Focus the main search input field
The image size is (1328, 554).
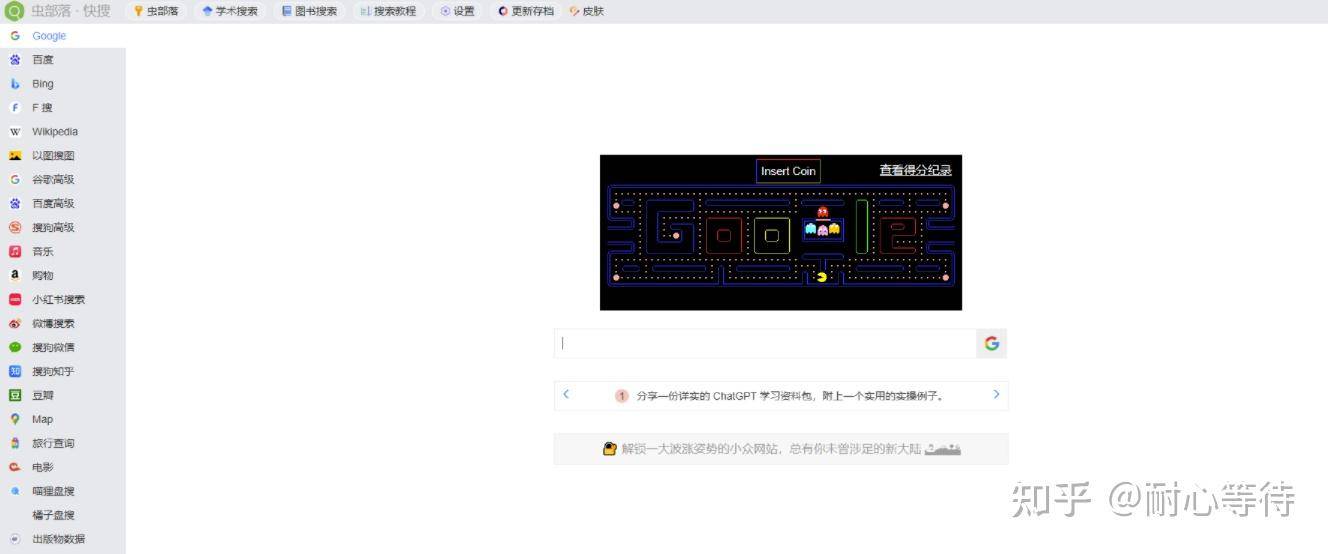tap(765, 343)
